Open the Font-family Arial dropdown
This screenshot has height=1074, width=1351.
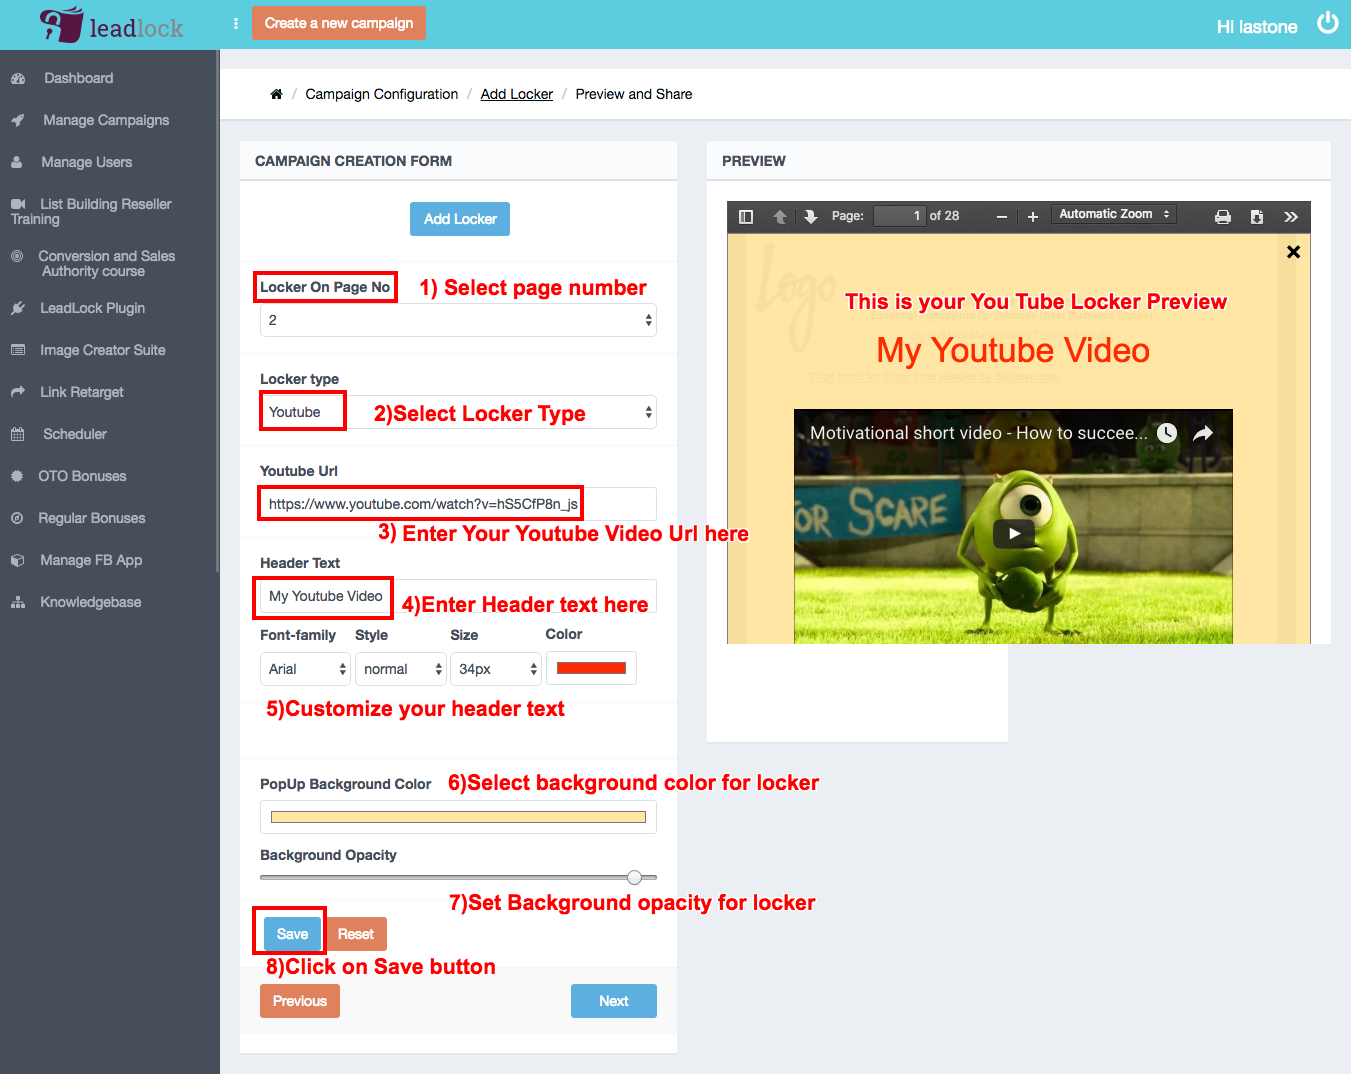tap(305, 669)
